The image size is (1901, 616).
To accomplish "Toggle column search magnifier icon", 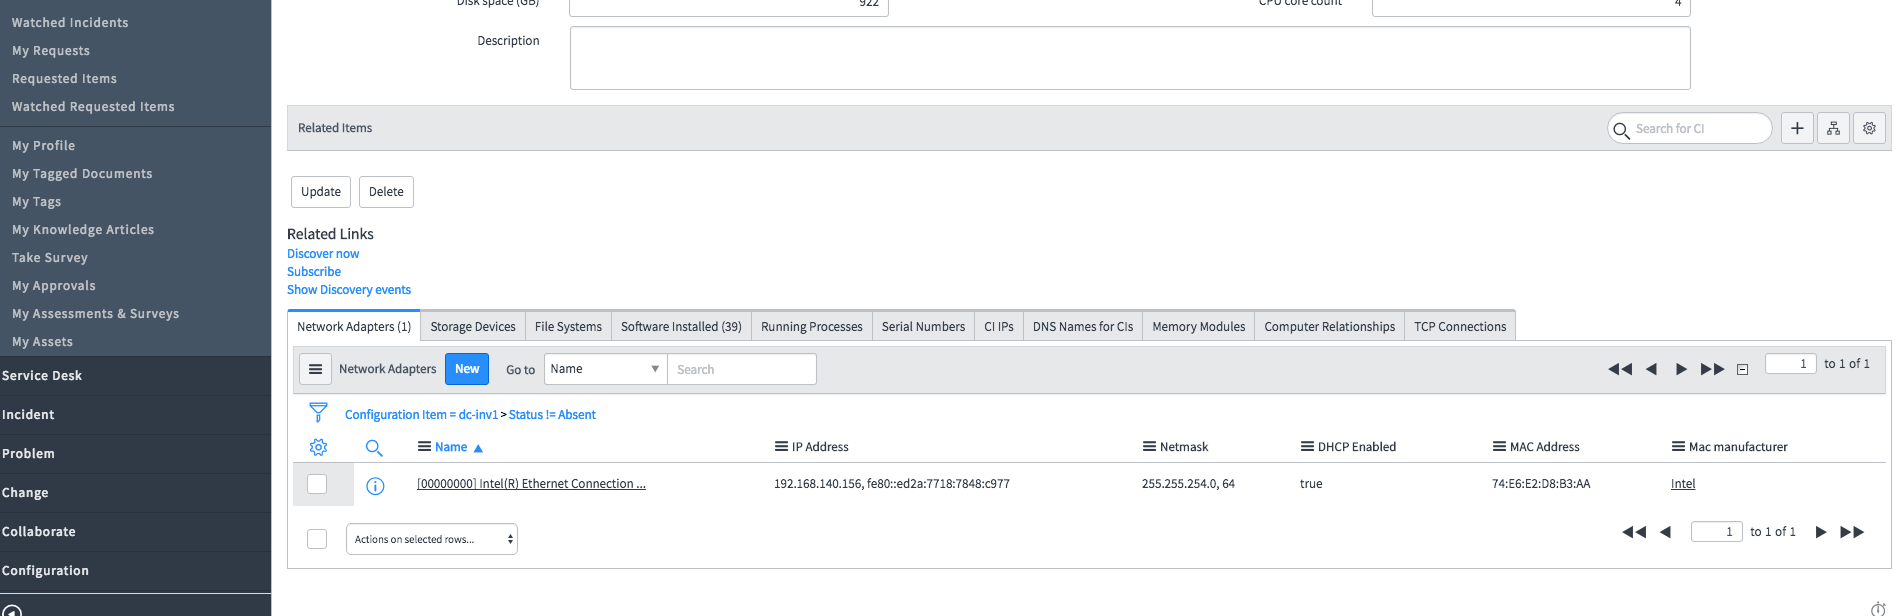I will pyautogui.click(x=374, y=447).
